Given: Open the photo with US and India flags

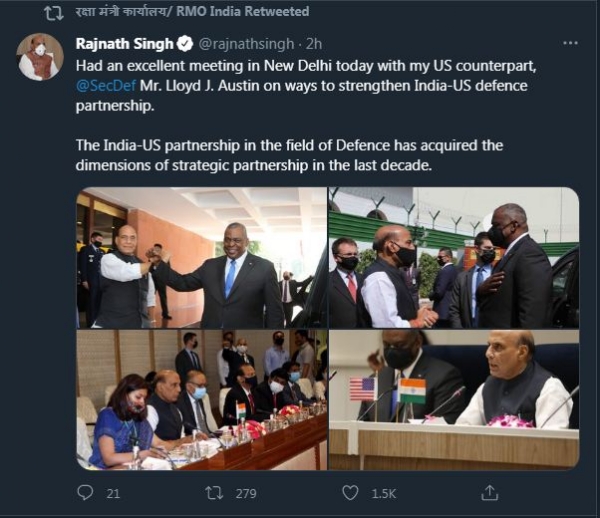Looking at the screenshot, I should pos(454,400).
